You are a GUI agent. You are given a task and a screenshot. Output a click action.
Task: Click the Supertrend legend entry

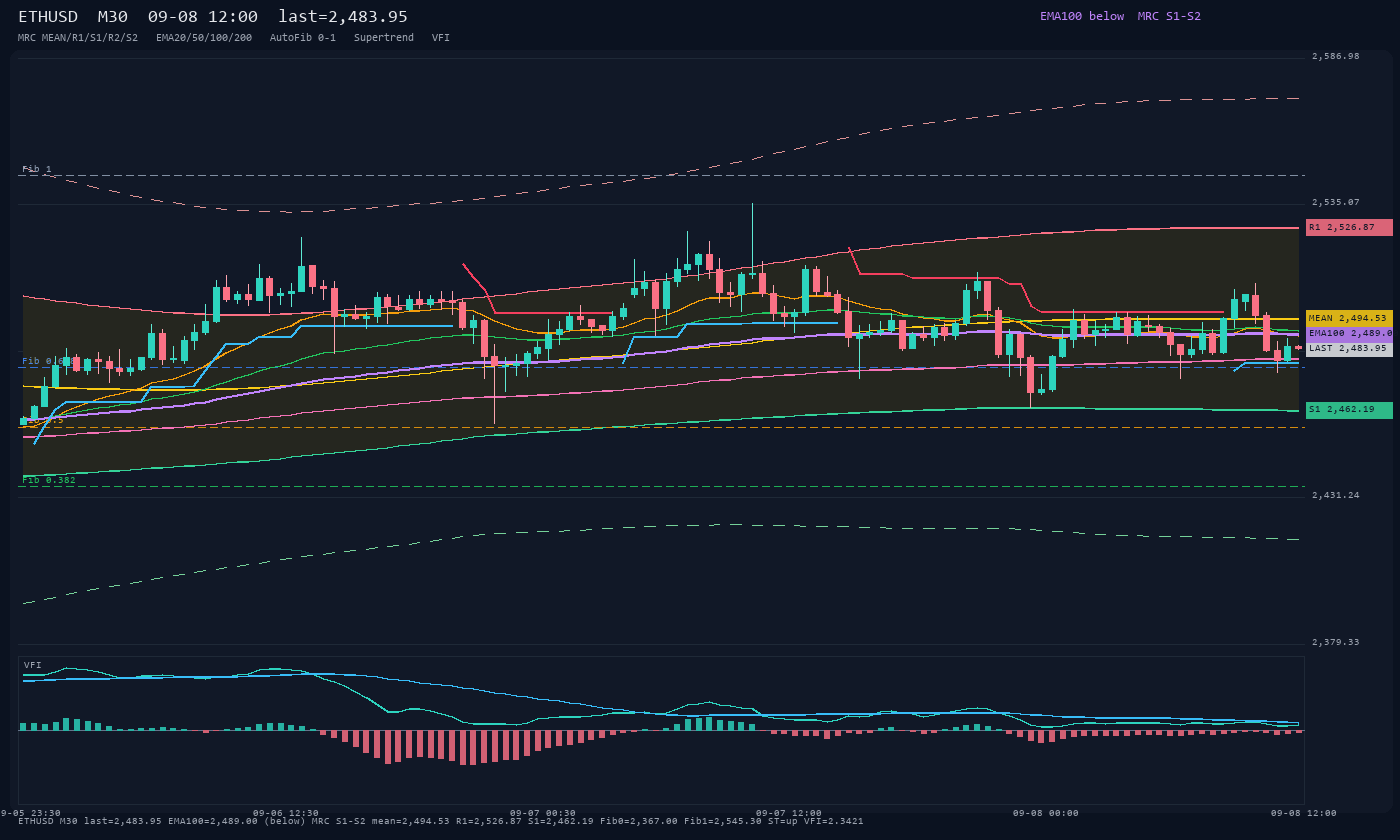[384, 38]
